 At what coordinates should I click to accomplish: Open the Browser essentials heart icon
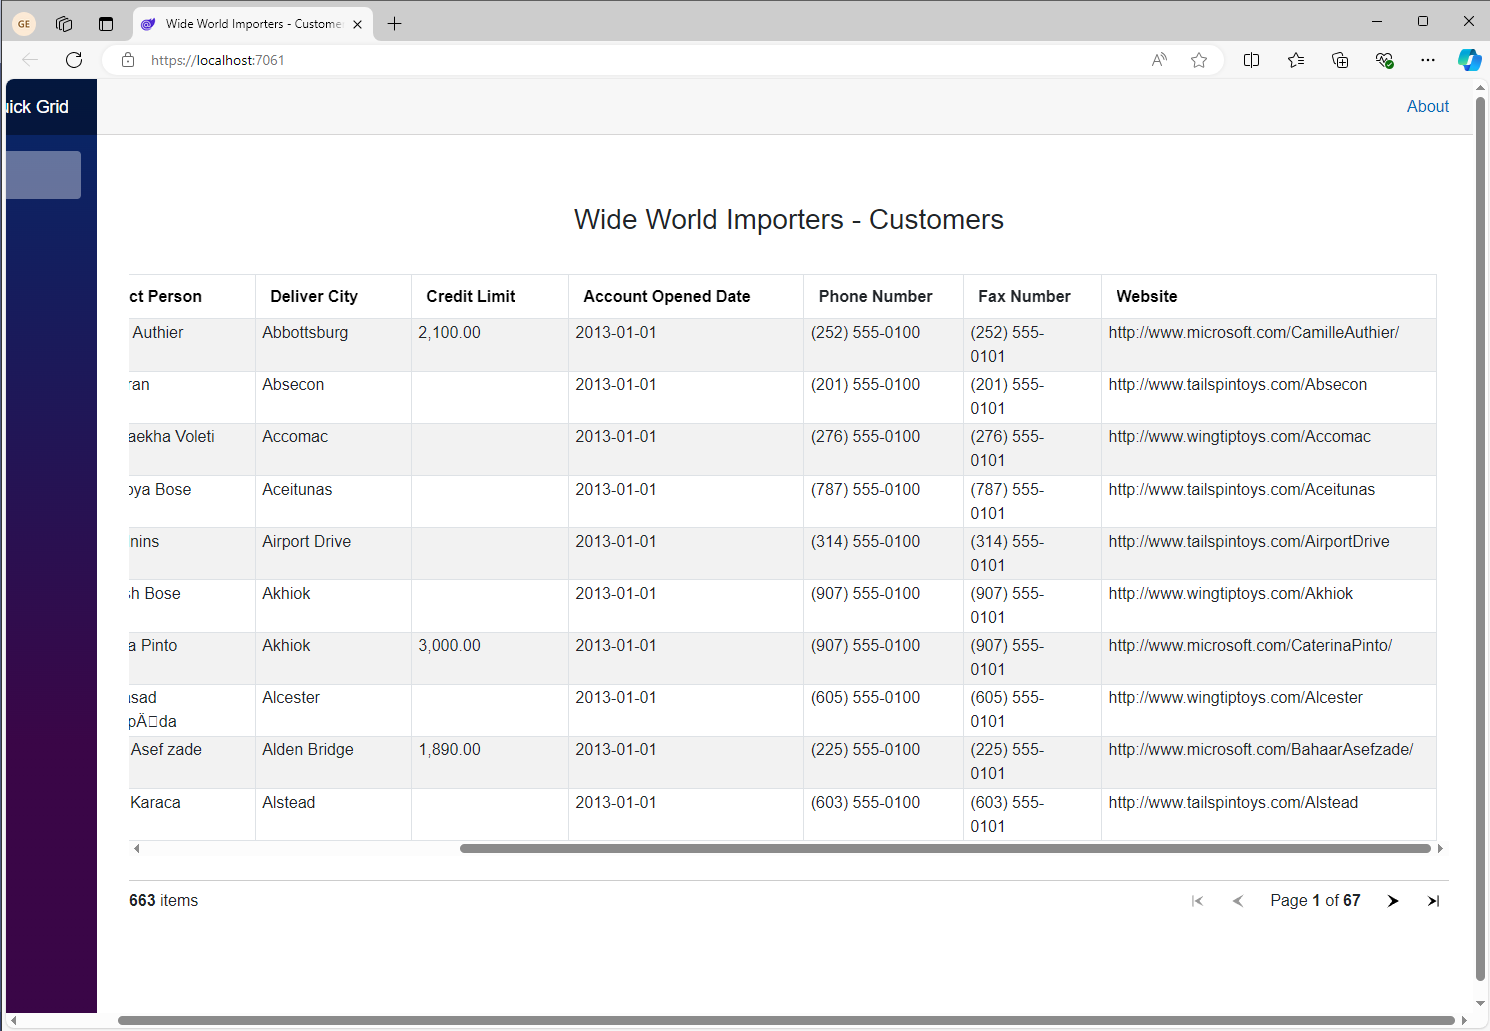pos(1384,60)
